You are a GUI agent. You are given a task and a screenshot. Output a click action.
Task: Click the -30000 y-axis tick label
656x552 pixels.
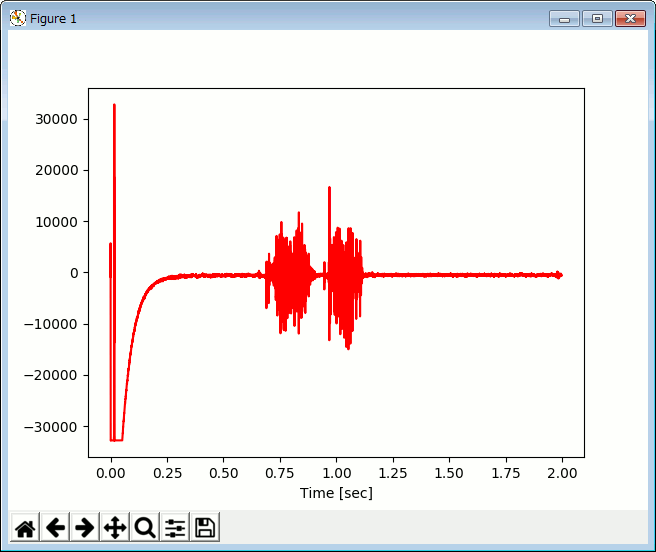point(54,426)
